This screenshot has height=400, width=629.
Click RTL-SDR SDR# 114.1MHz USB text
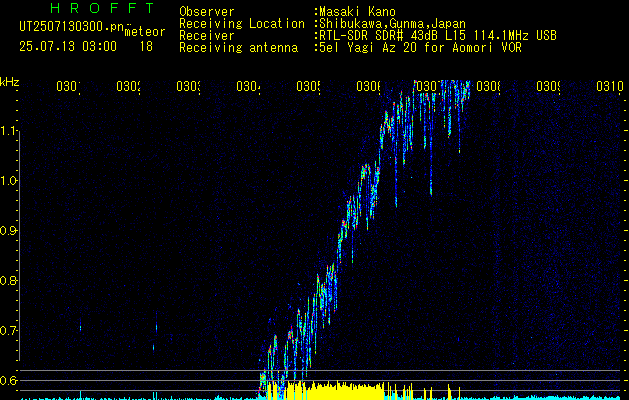(x=438, y=36)
